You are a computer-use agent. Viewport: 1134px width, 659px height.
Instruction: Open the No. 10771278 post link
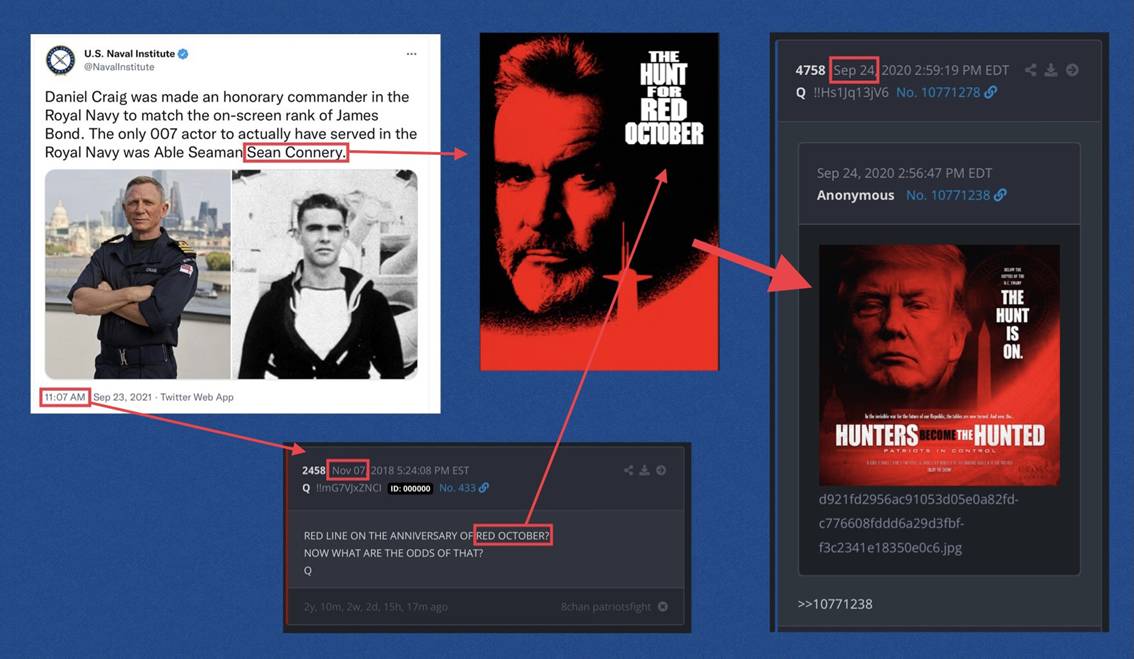[x=939, y=92]
